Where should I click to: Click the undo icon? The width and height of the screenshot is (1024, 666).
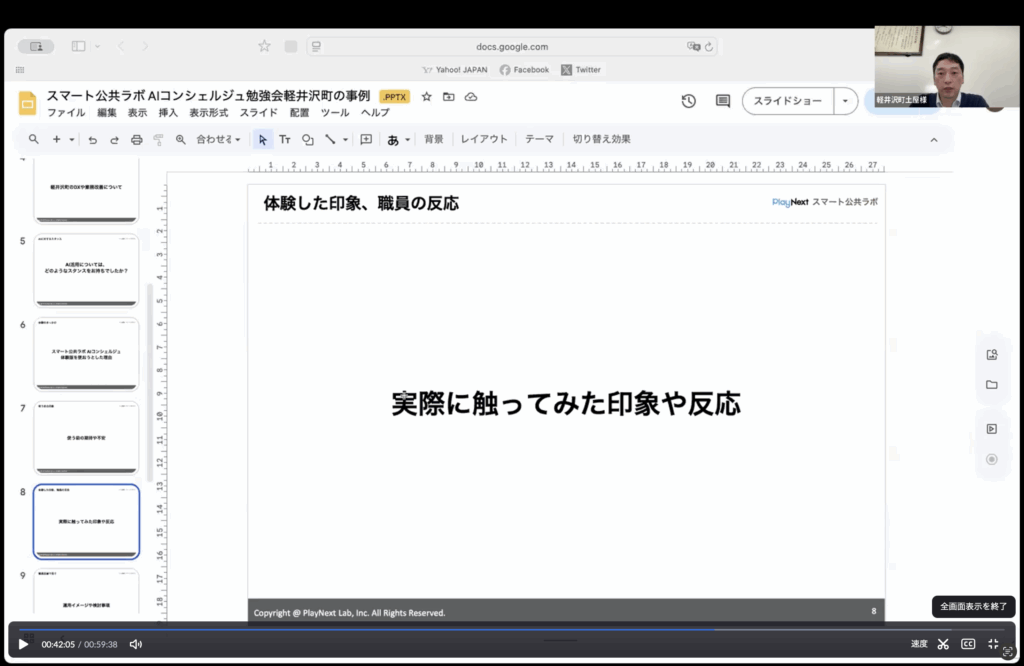click(x=93, y=139)
